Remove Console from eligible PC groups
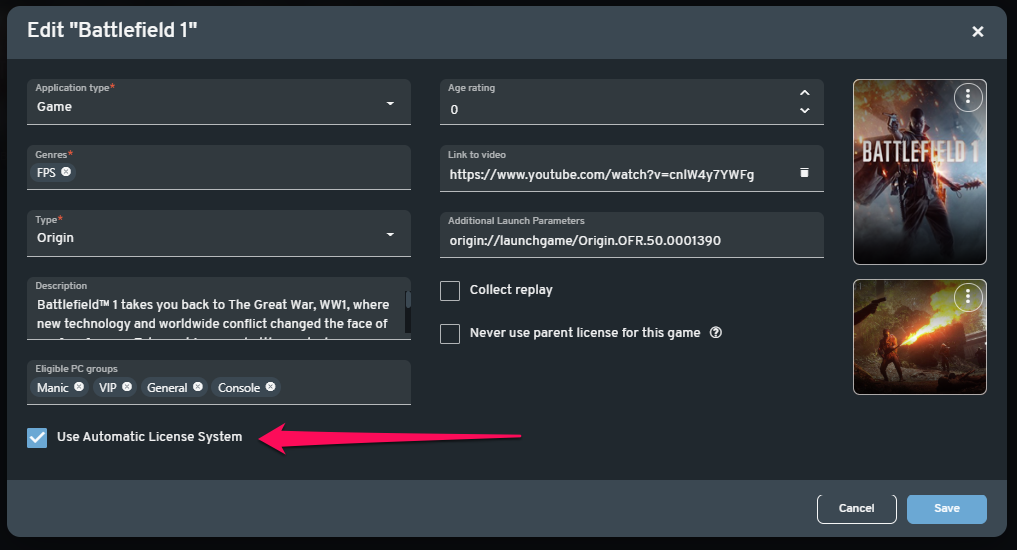Image resolution: width=1017 pixels, height=550 pixels. tap(270, 387)
